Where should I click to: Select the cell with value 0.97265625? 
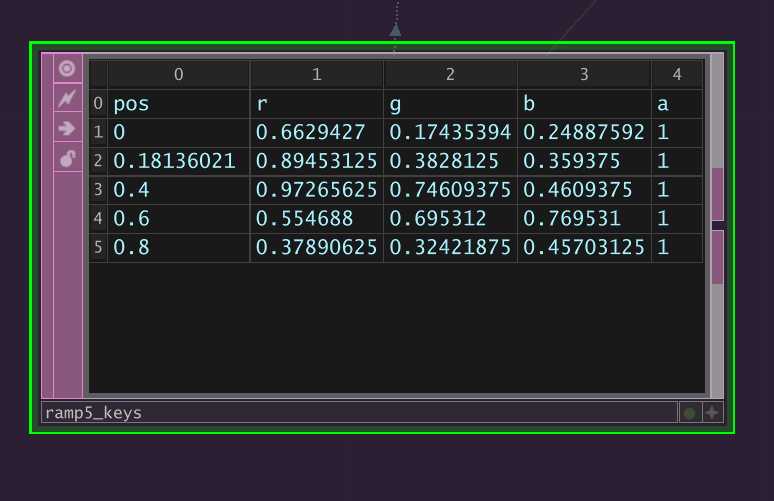coord(316,190)
